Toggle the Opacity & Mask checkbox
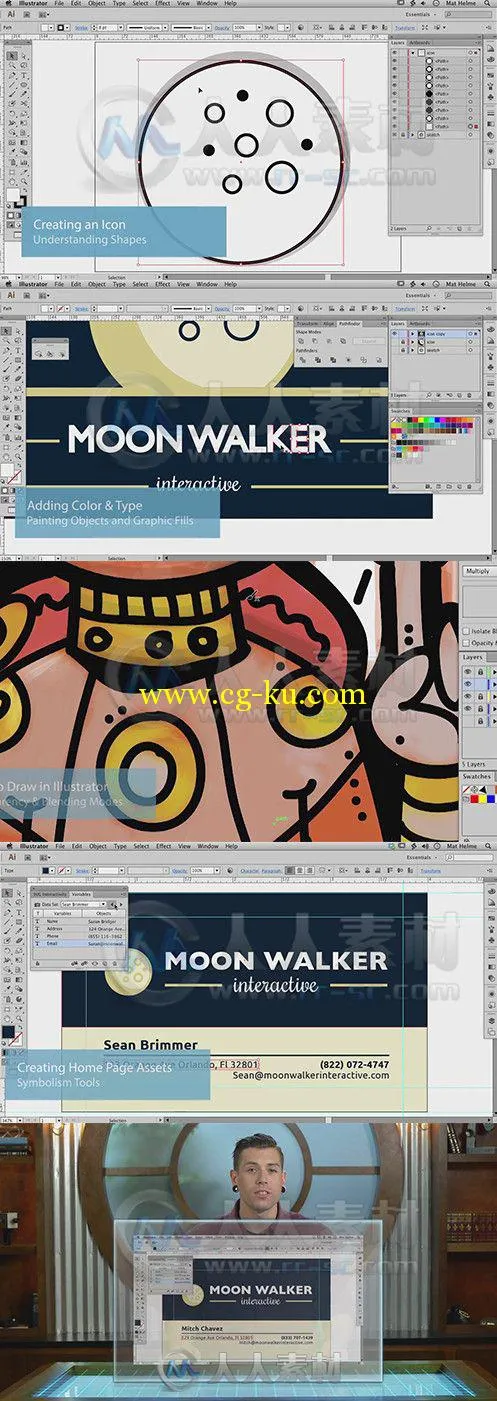The height and width of the screenshot is (1401, 497). (467, 644)
